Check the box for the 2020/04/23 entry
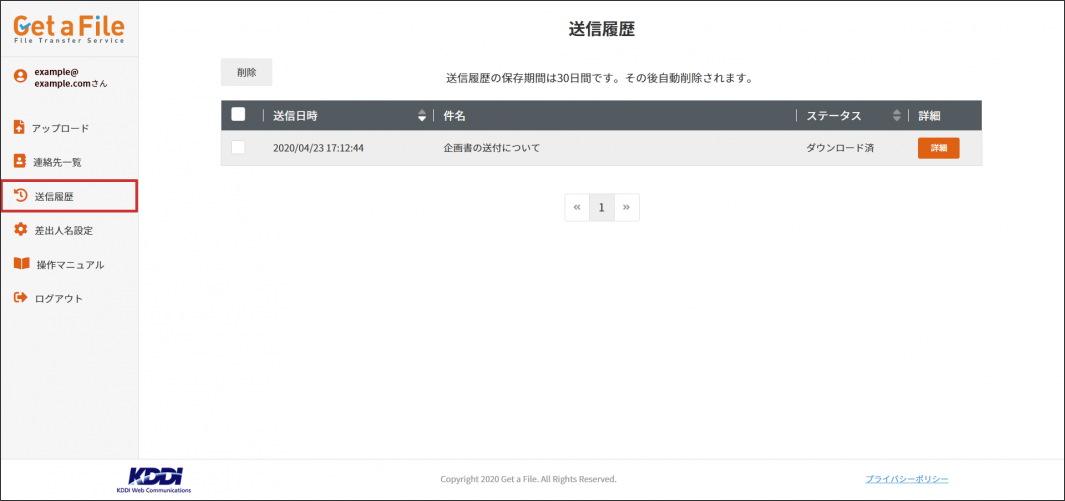Image resolution: width=1065 pixels, height=501 pixels. 238,148
